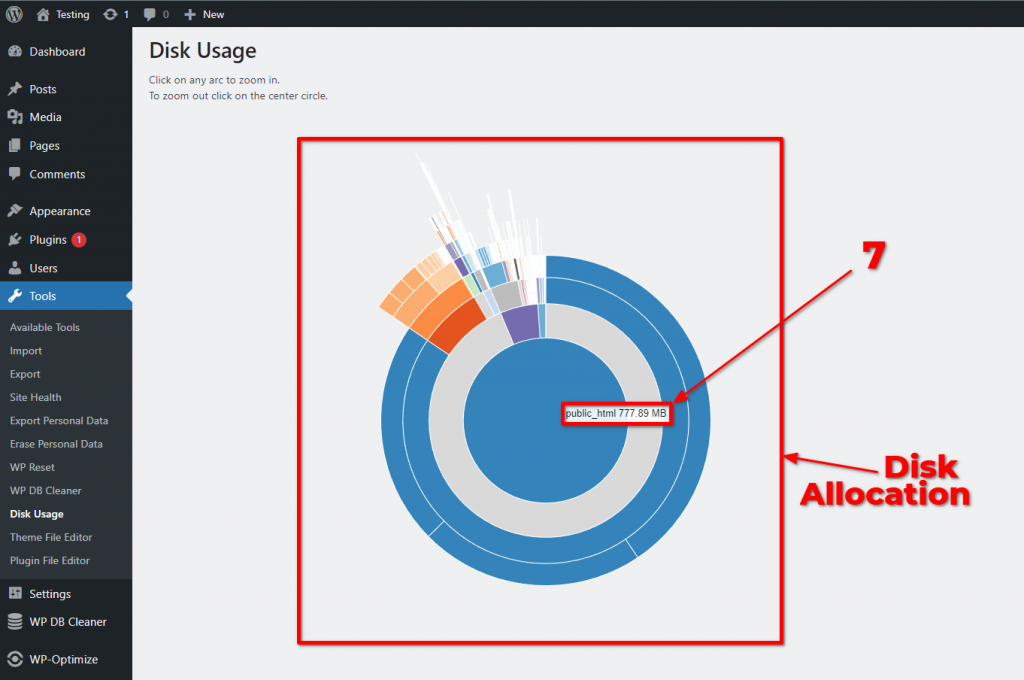This screenshot has width=1024, height=680.
Task: Click the Appearance paintbrush icon
Action: pos(15,211)
